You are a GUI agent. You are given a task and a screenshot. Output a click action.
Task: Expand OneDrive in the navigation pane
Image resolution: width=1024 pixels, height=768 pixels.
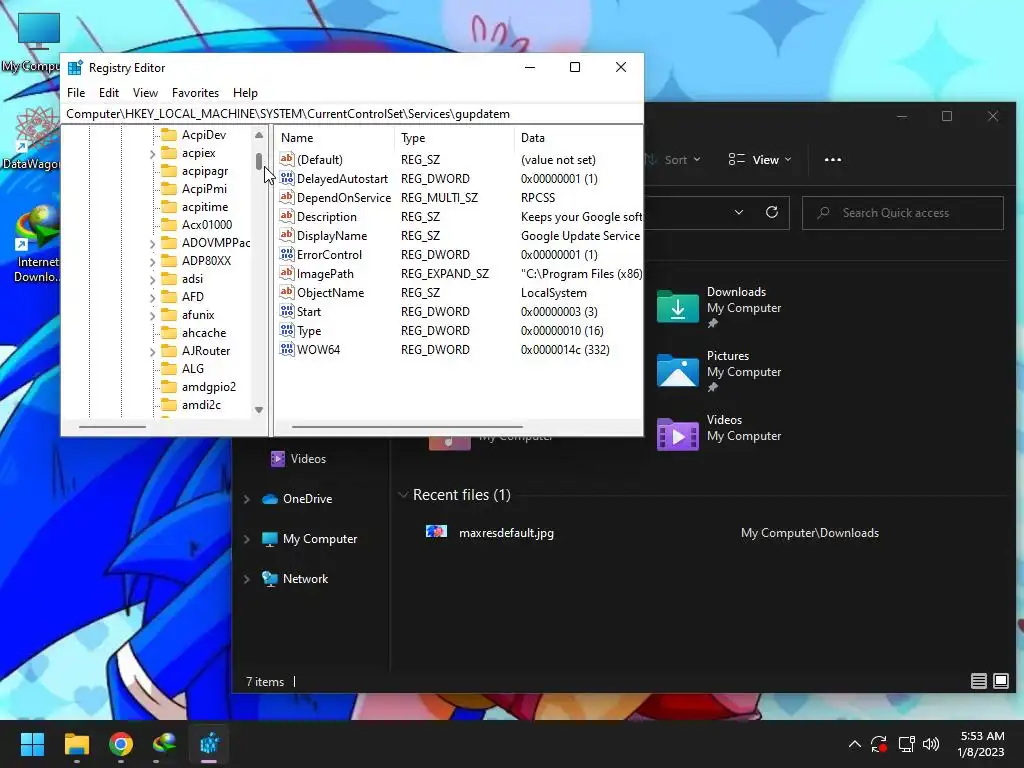pyautogui.click(x=247, y=499)
